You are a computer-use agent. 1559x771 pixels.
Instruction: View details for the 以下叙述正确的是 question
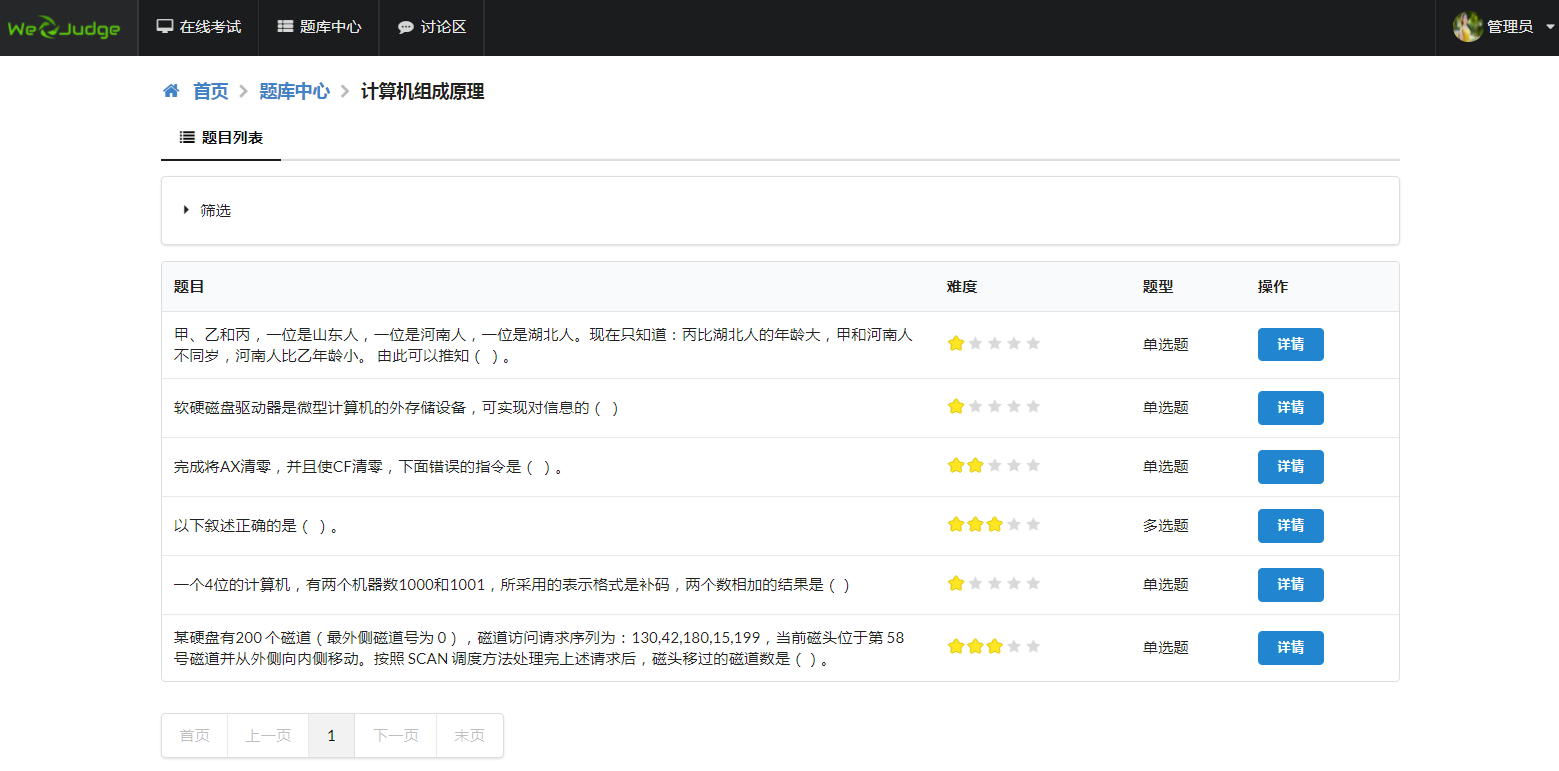click(1290, 526)
